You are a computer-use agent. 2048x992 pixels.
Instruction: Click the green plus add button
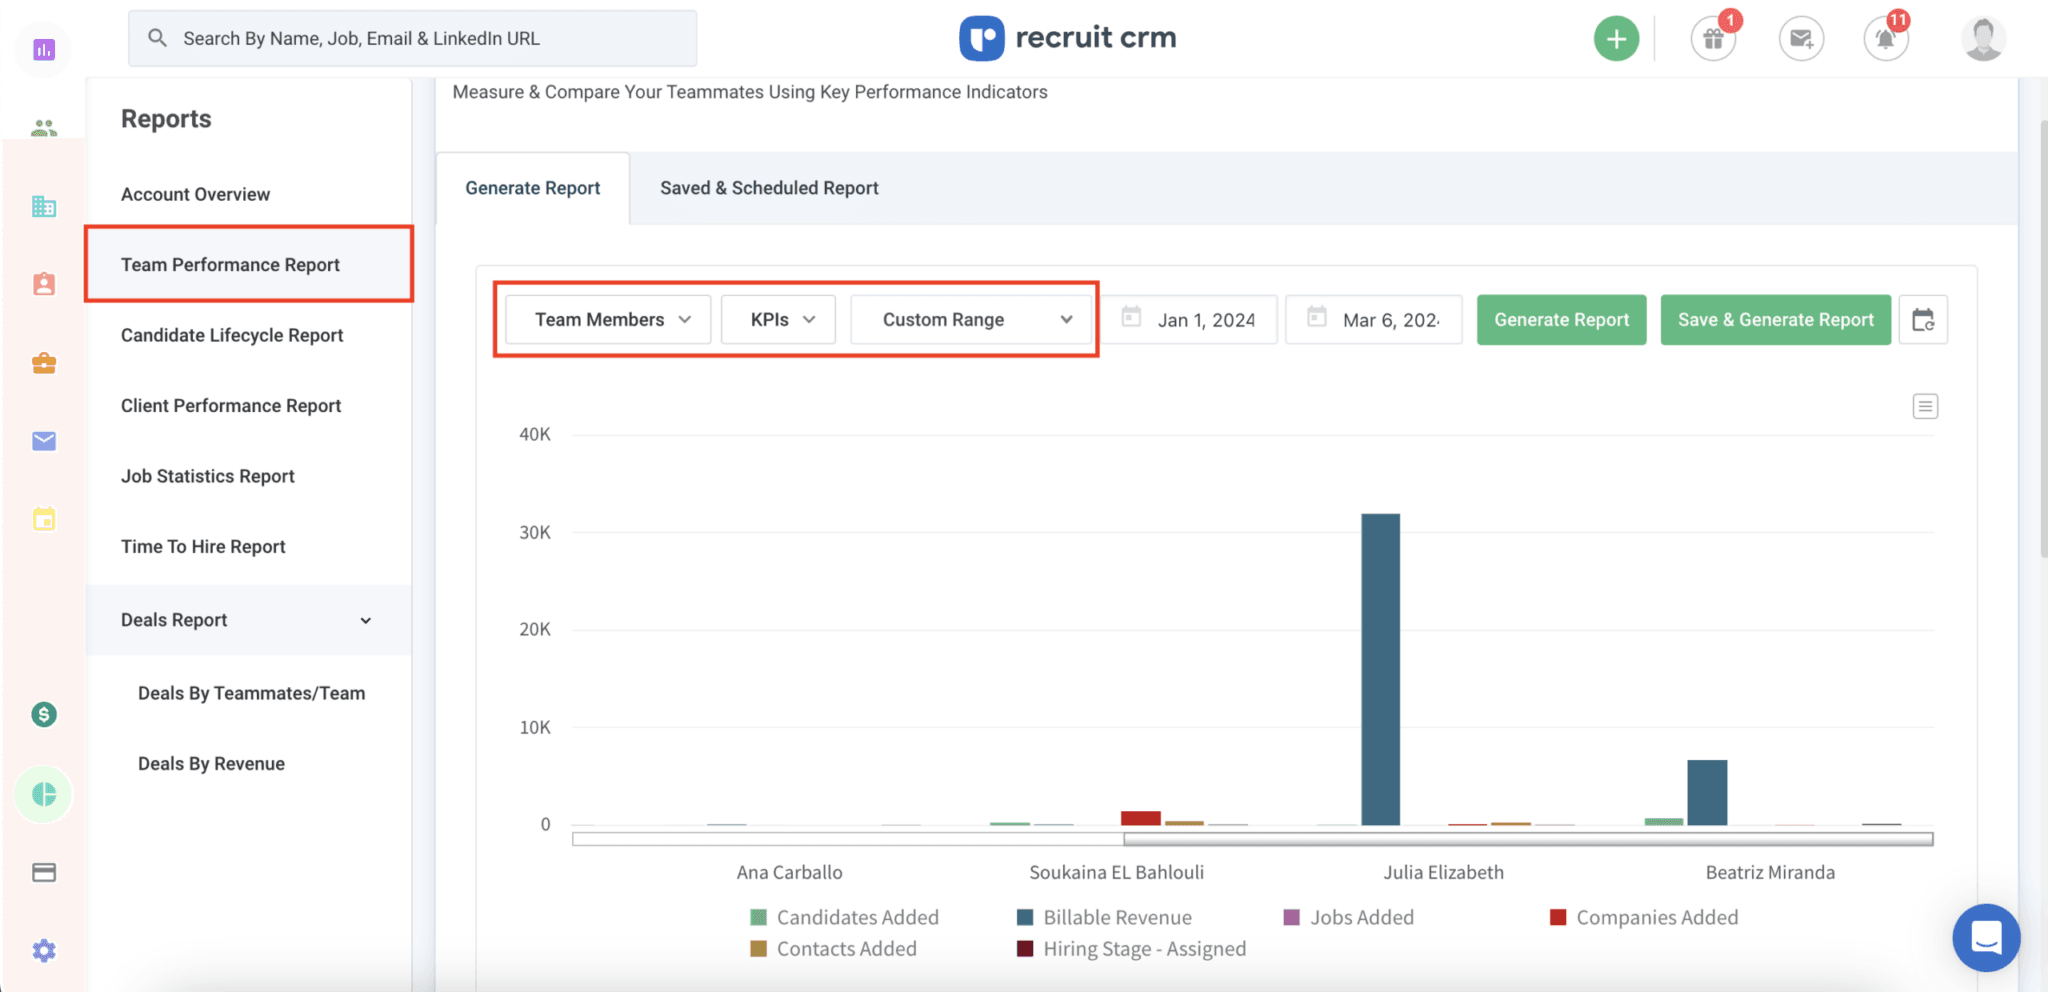[x=1616, y=39]
